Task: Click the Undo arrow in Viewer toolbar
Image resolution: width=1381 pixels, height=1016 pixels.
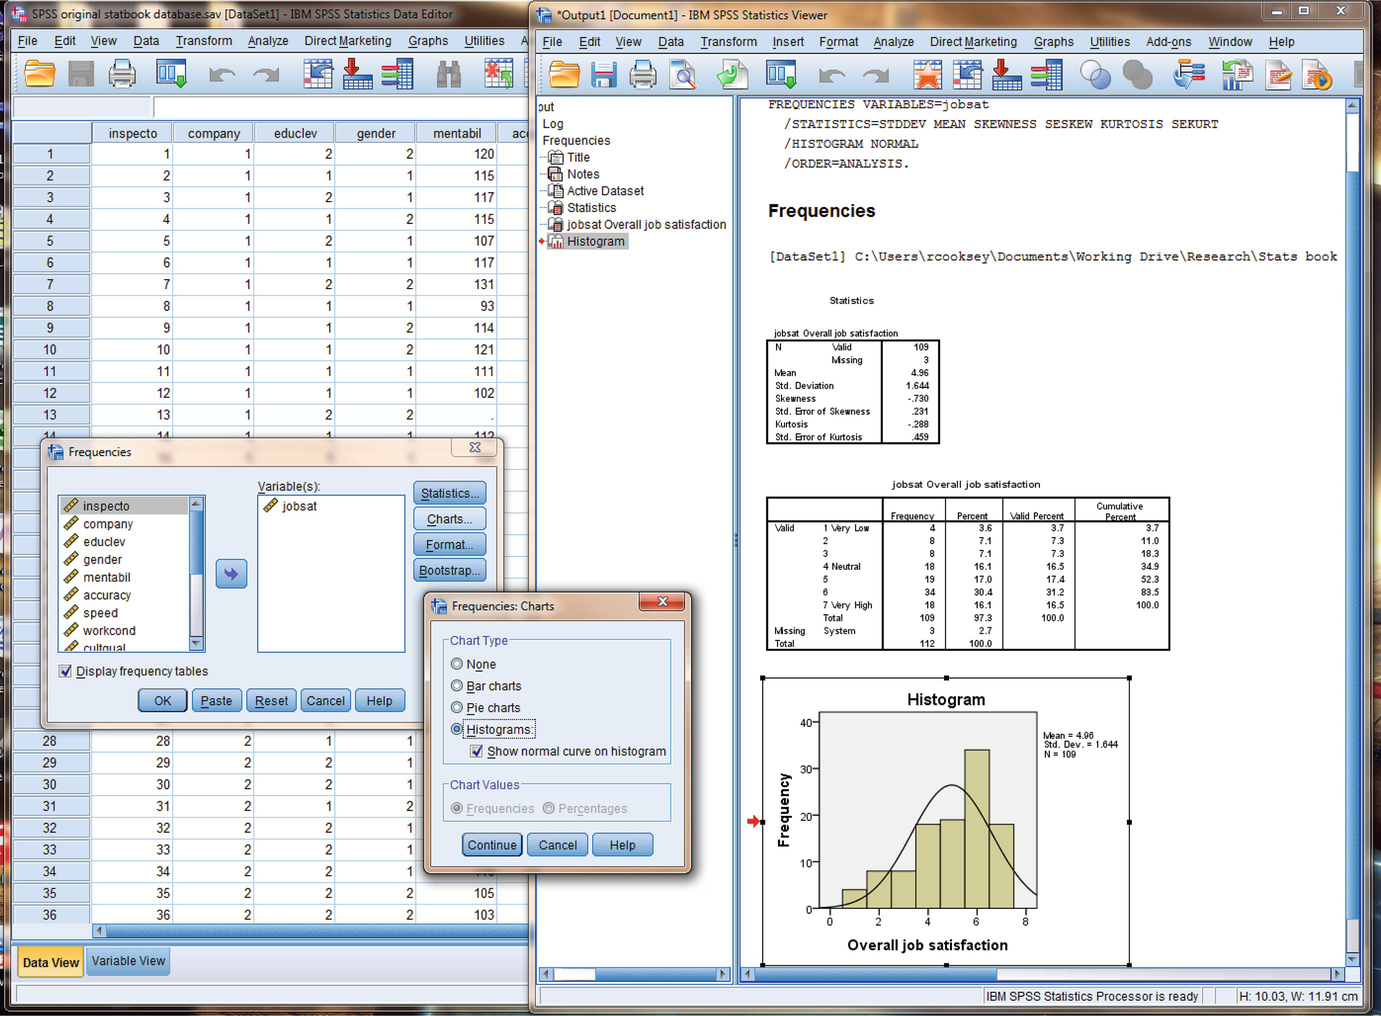Action: tap(832, 76)
